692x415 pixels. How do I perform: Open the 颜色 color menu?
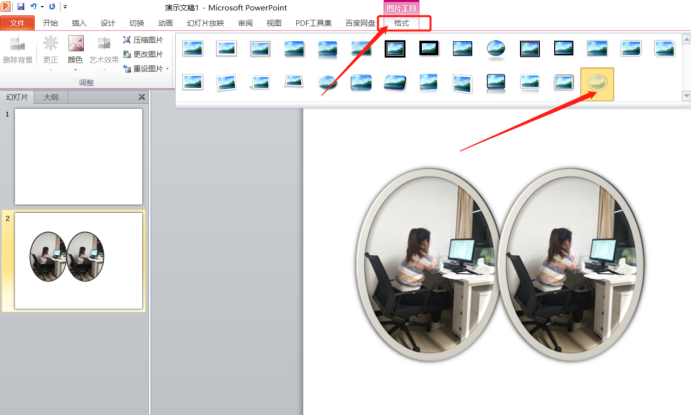coord(75,52)
